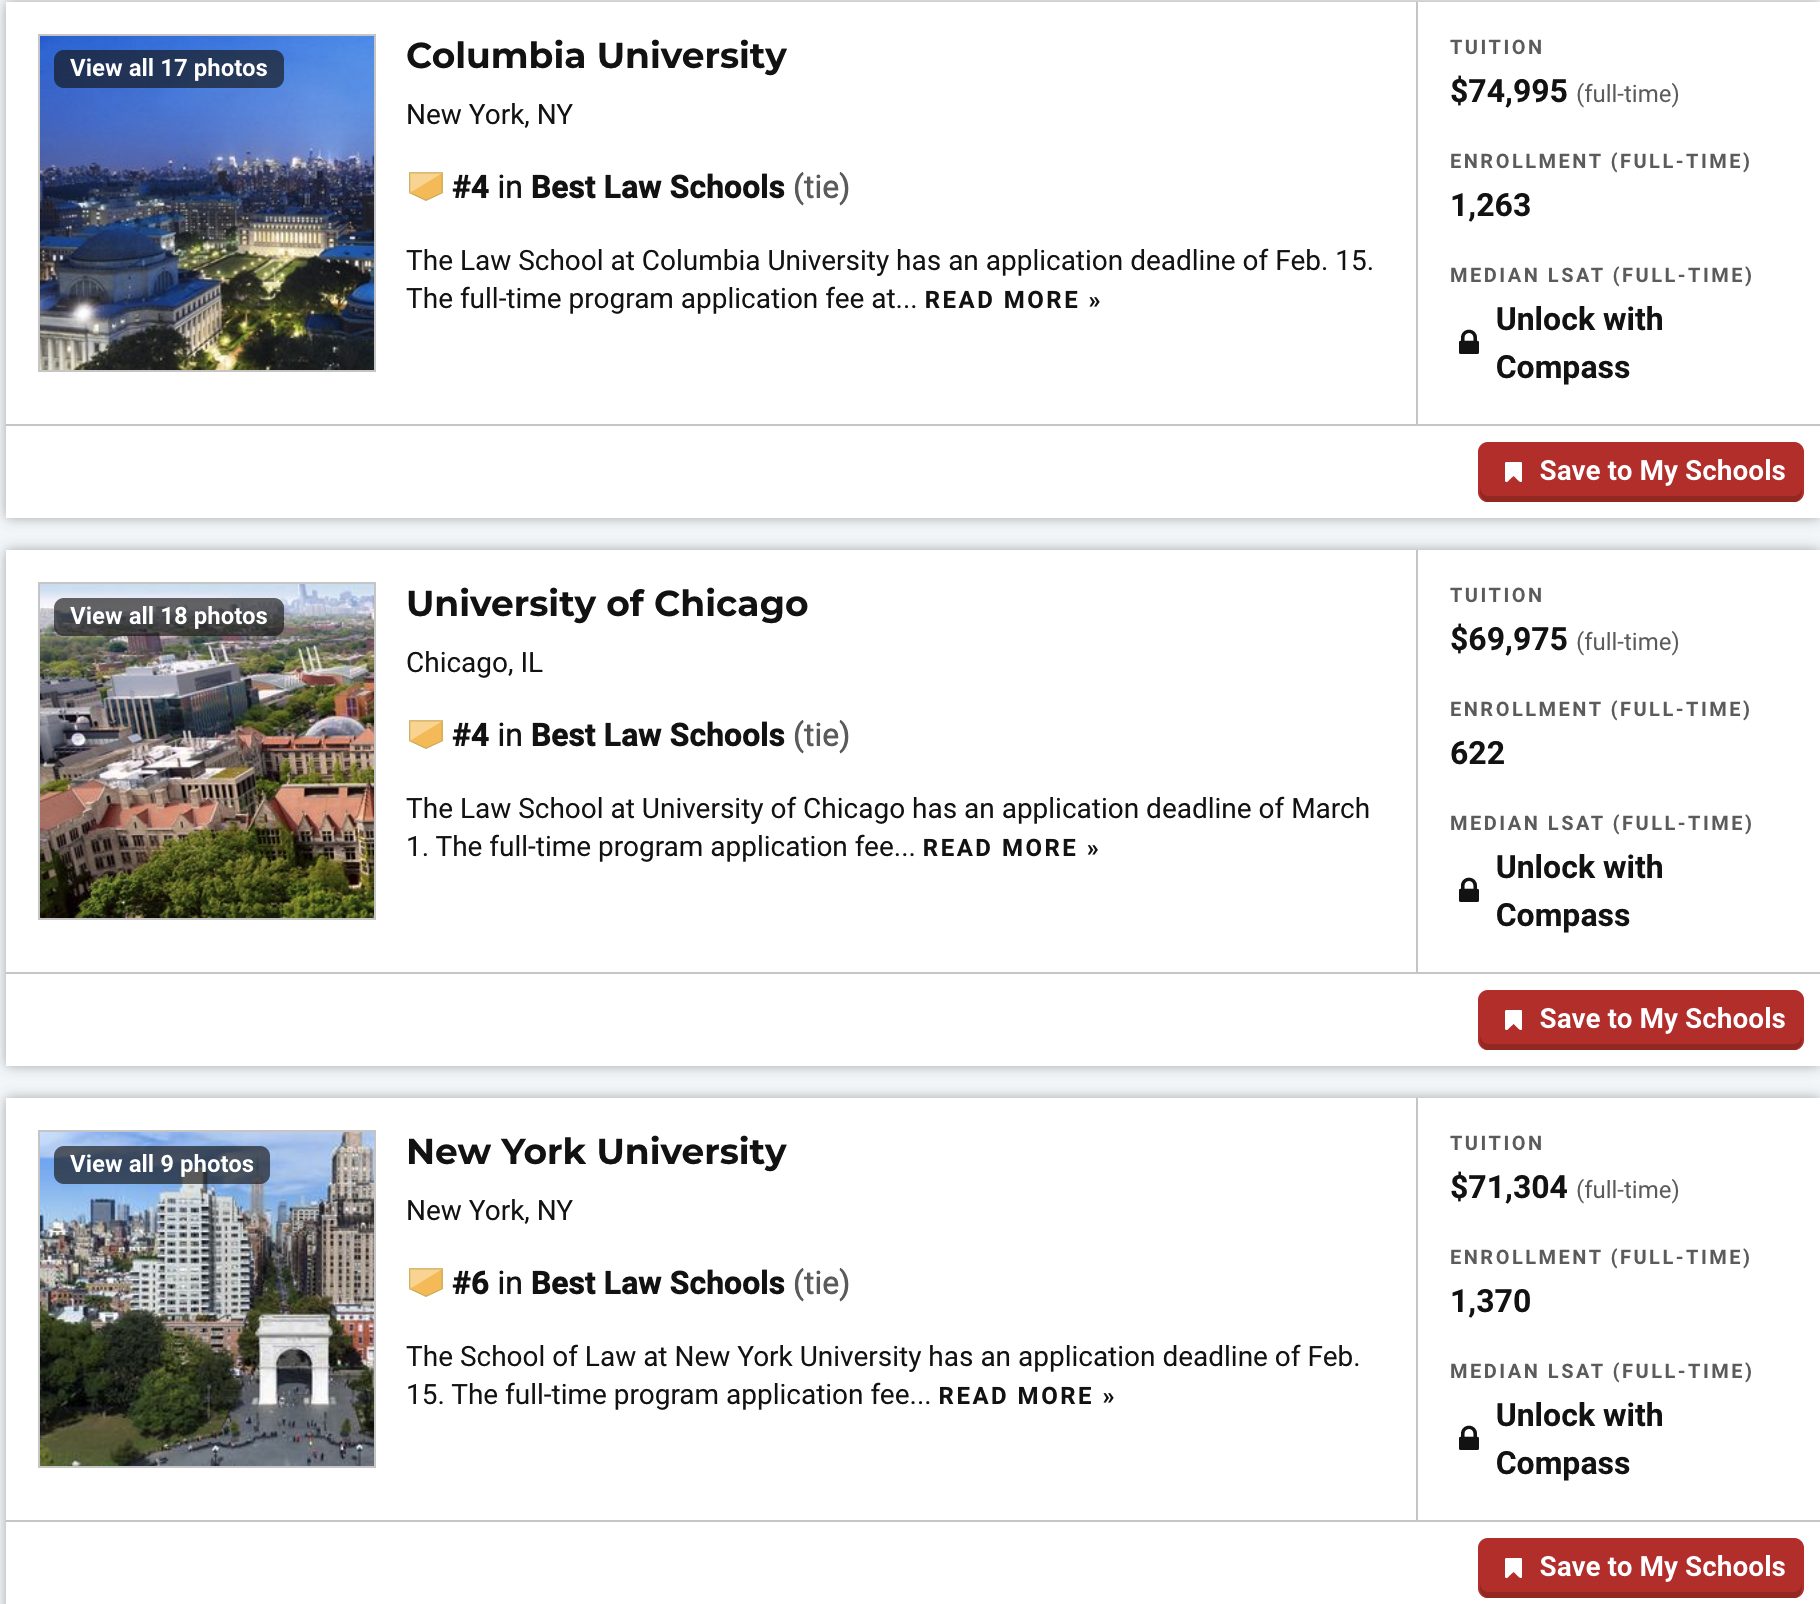Open the University of Chicago title link
The width and height of the screenshot is (1820, 1604).
click(606, 604)
